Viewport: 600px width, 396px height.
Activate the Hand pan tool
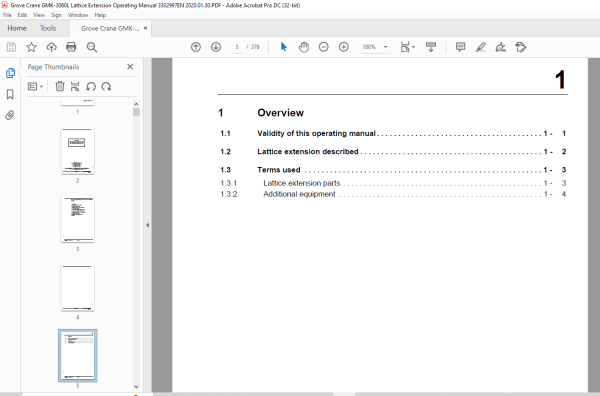click(304, 47)
